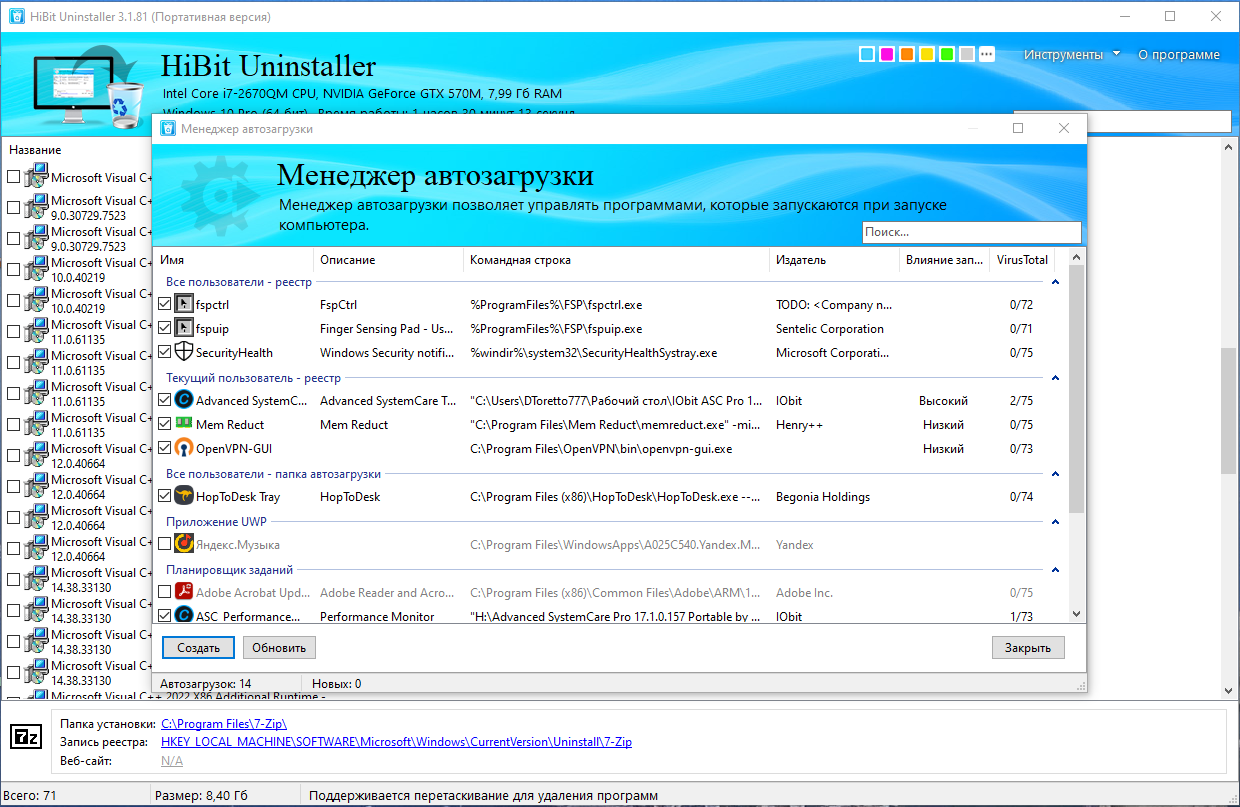Disable the fspctrl startup checkbox
This screenshot has width=1240, height=807.
pos(165,304)
